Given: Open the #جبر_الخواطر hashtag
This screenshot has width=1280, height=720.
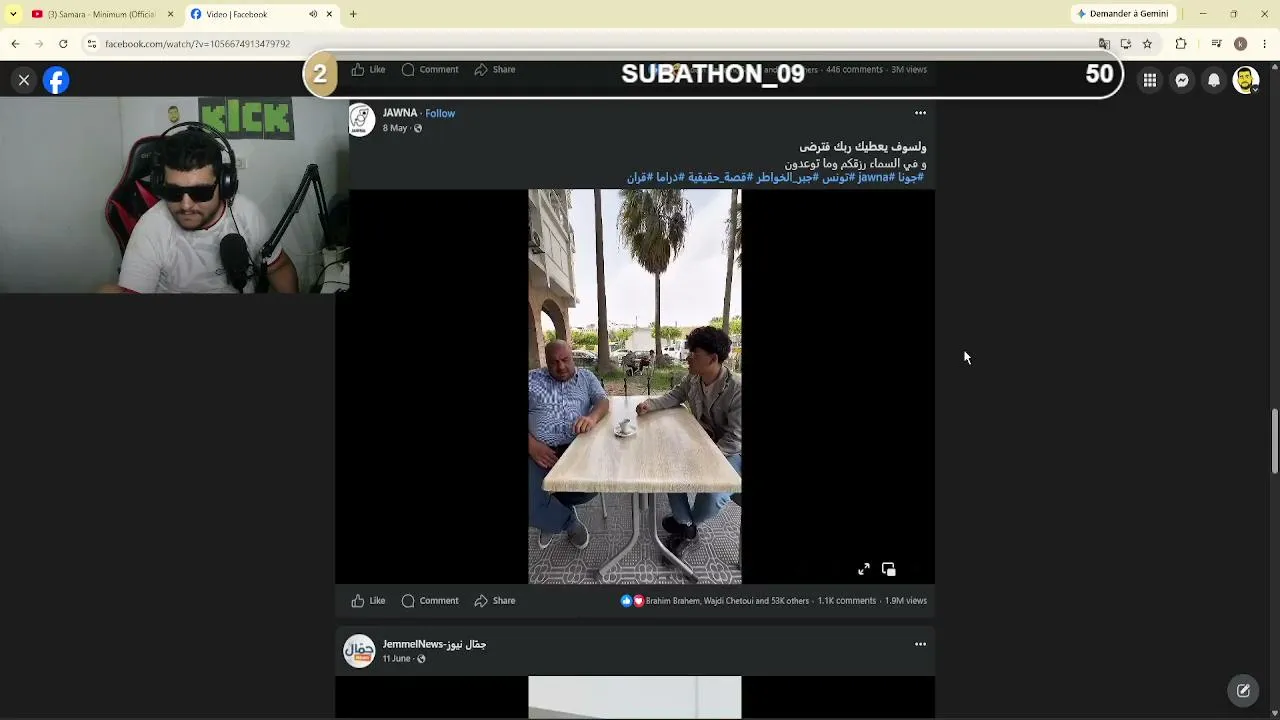Looking at the screenshot, I should (787, 177).
